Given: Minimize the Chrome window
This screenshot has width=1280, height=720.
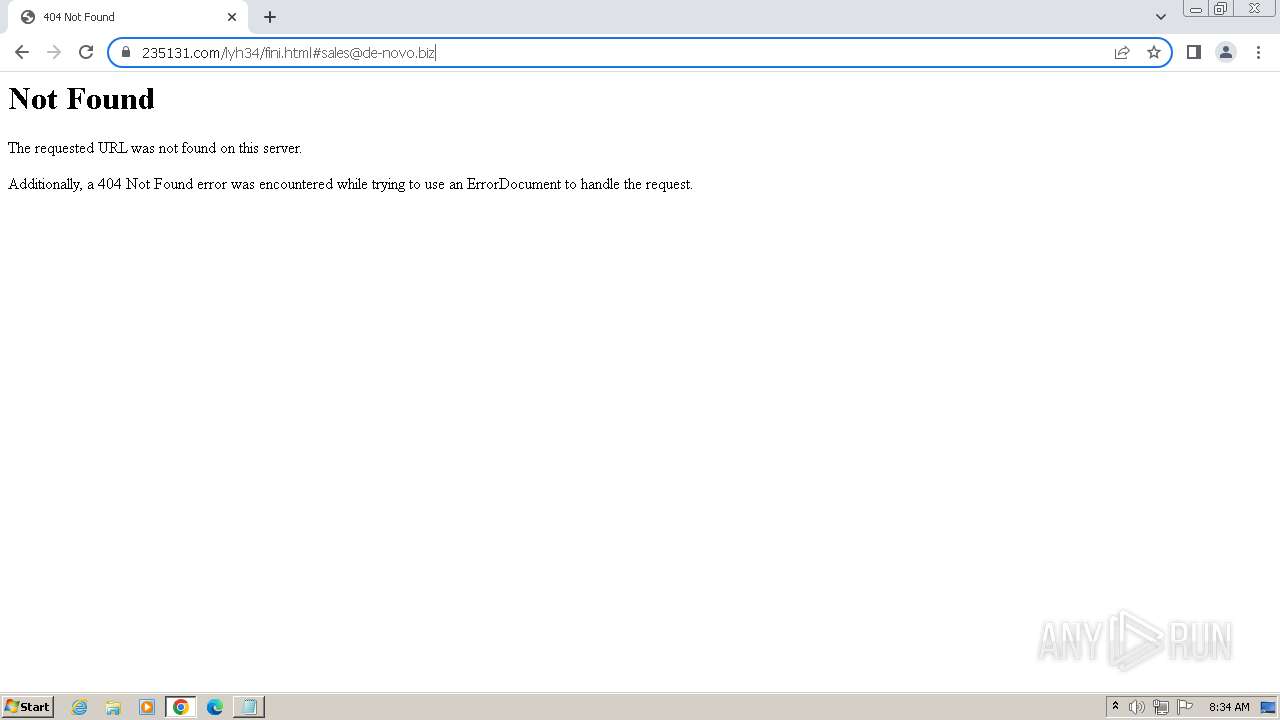Looking at the screenshot, I should pos(1196,9).
